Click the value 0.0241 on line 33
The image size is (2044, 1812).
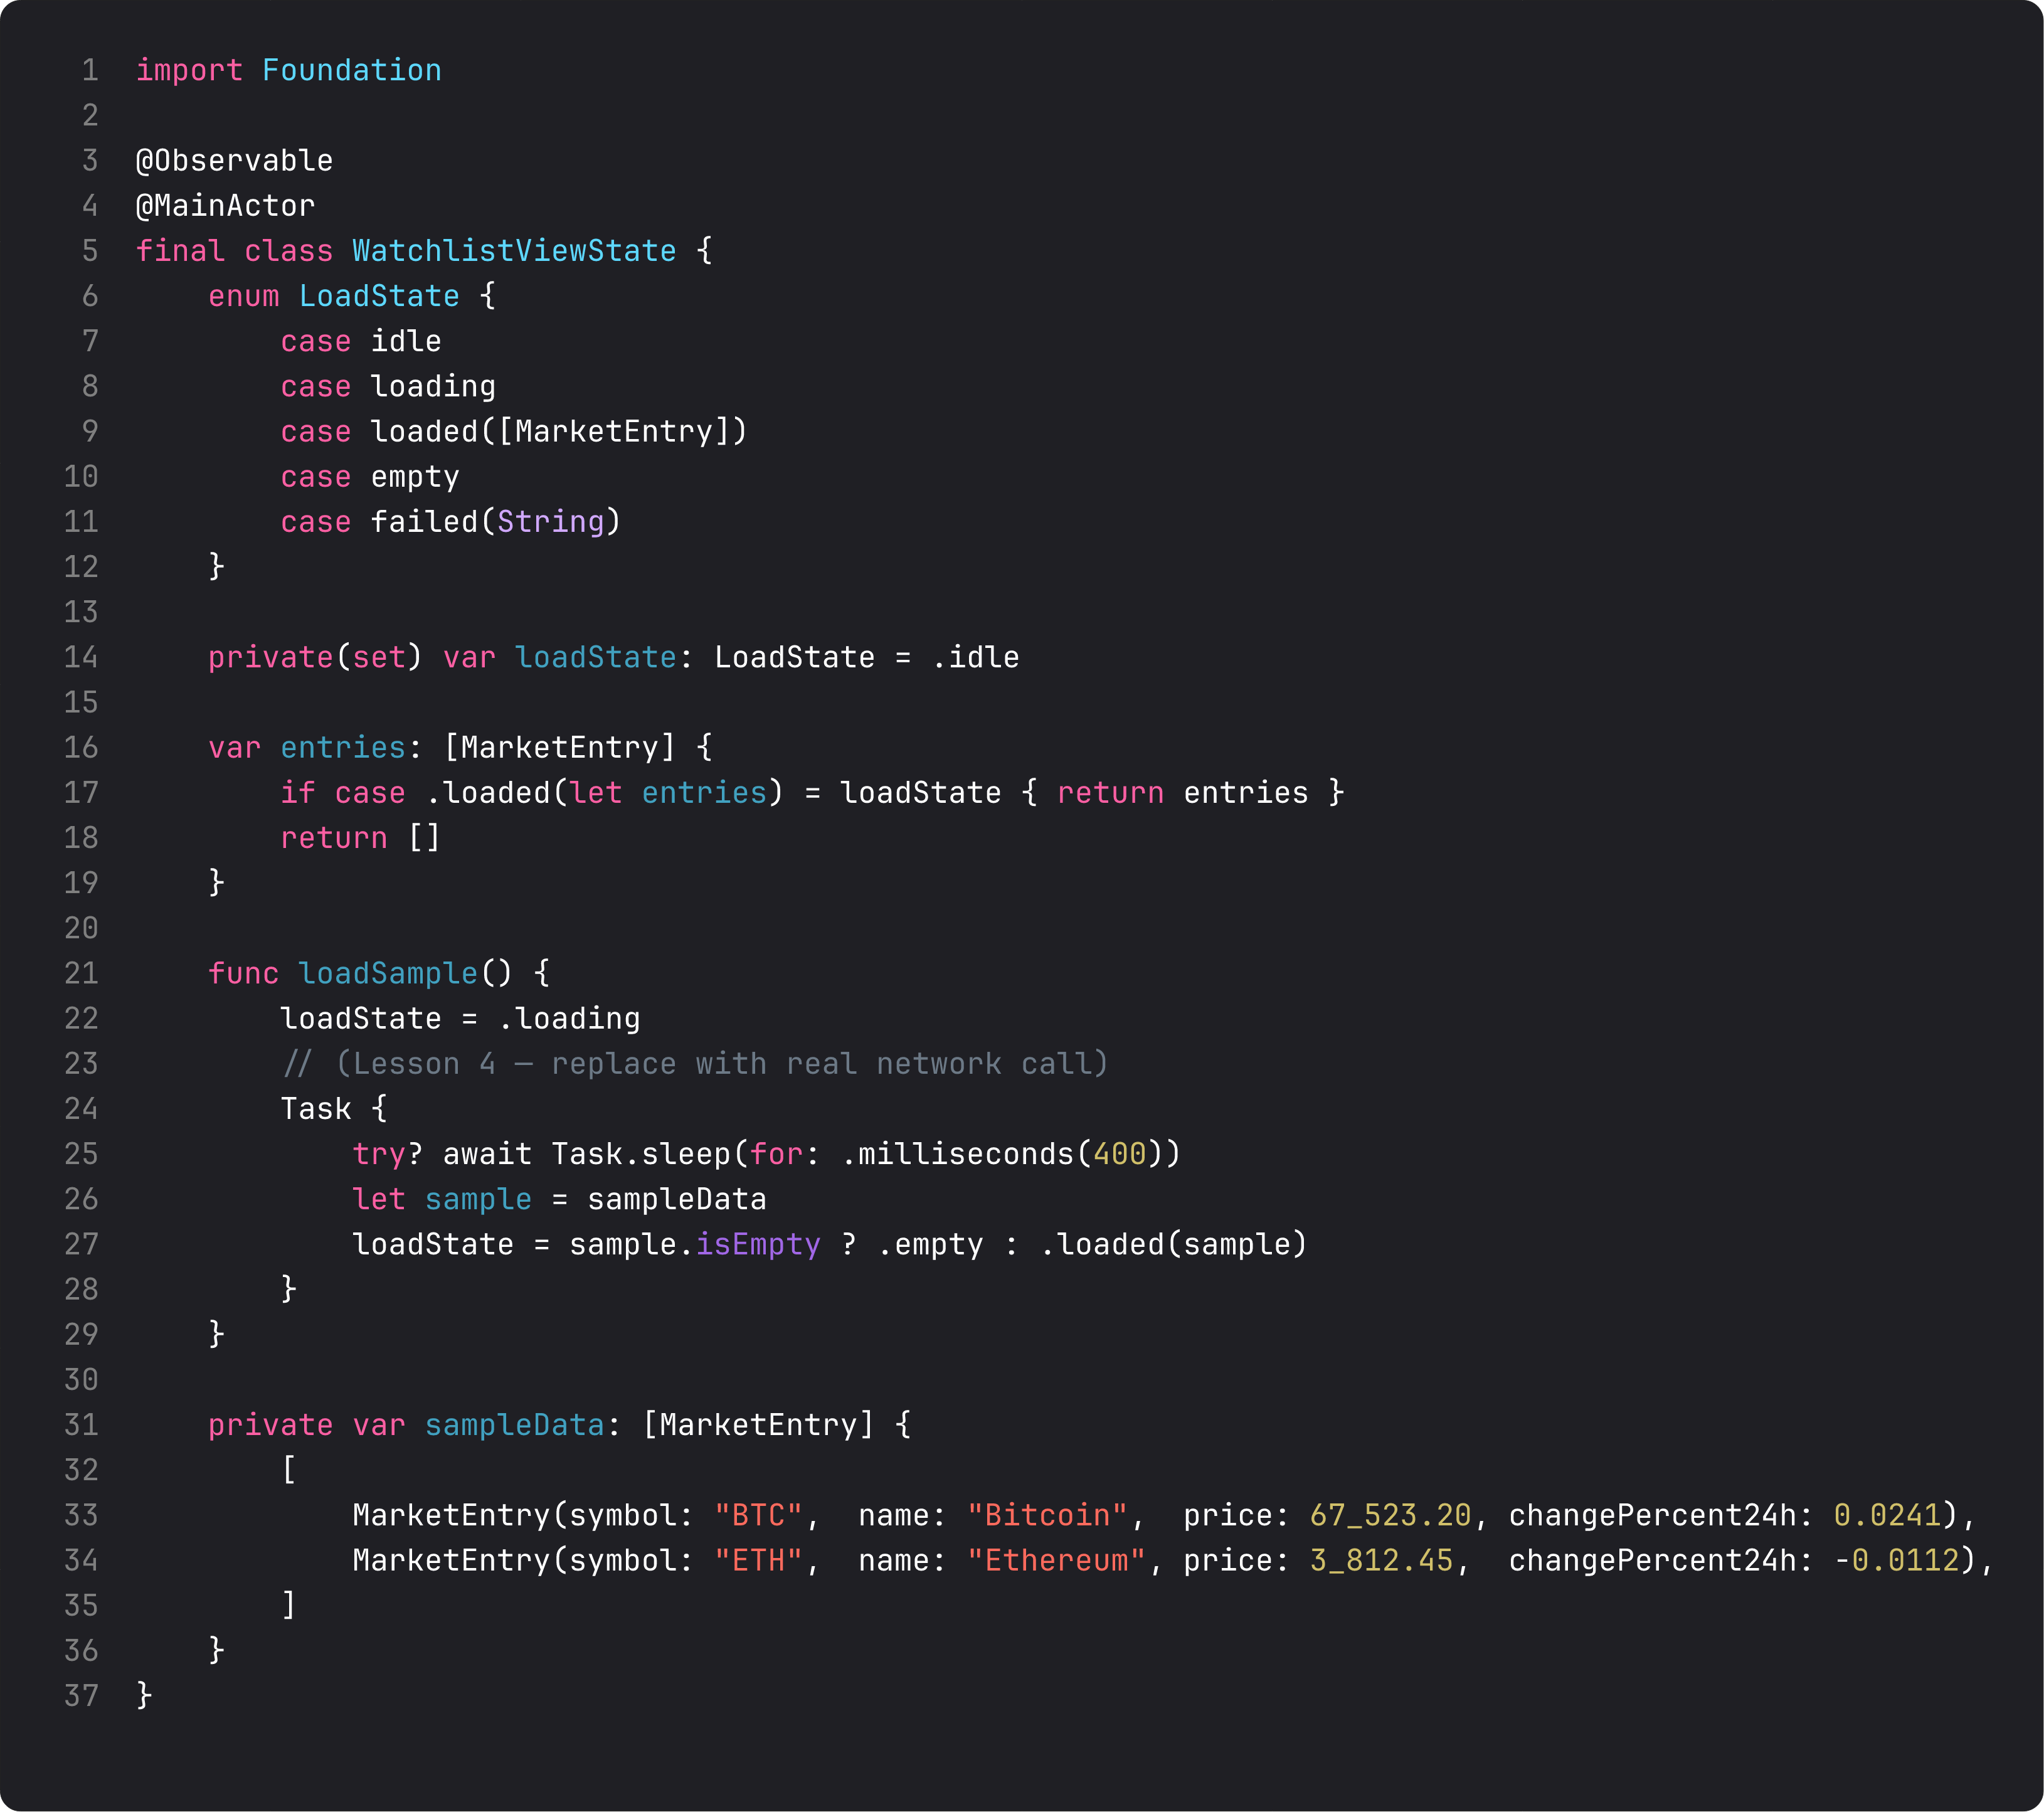1887,1515
